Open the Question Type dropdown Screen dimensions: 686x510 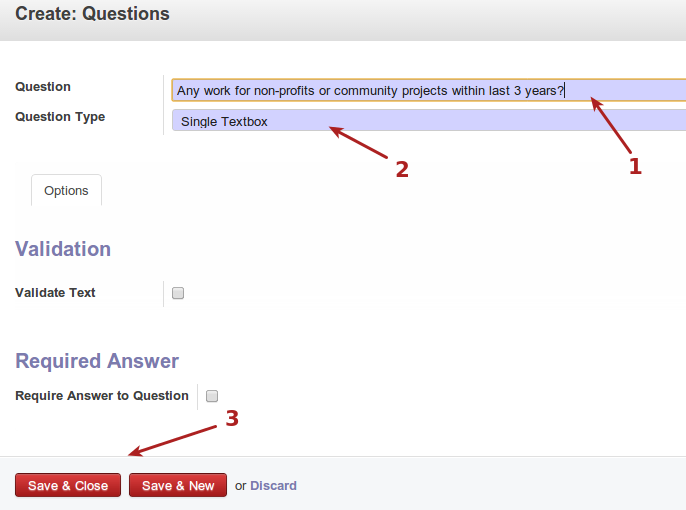(428, 121)
